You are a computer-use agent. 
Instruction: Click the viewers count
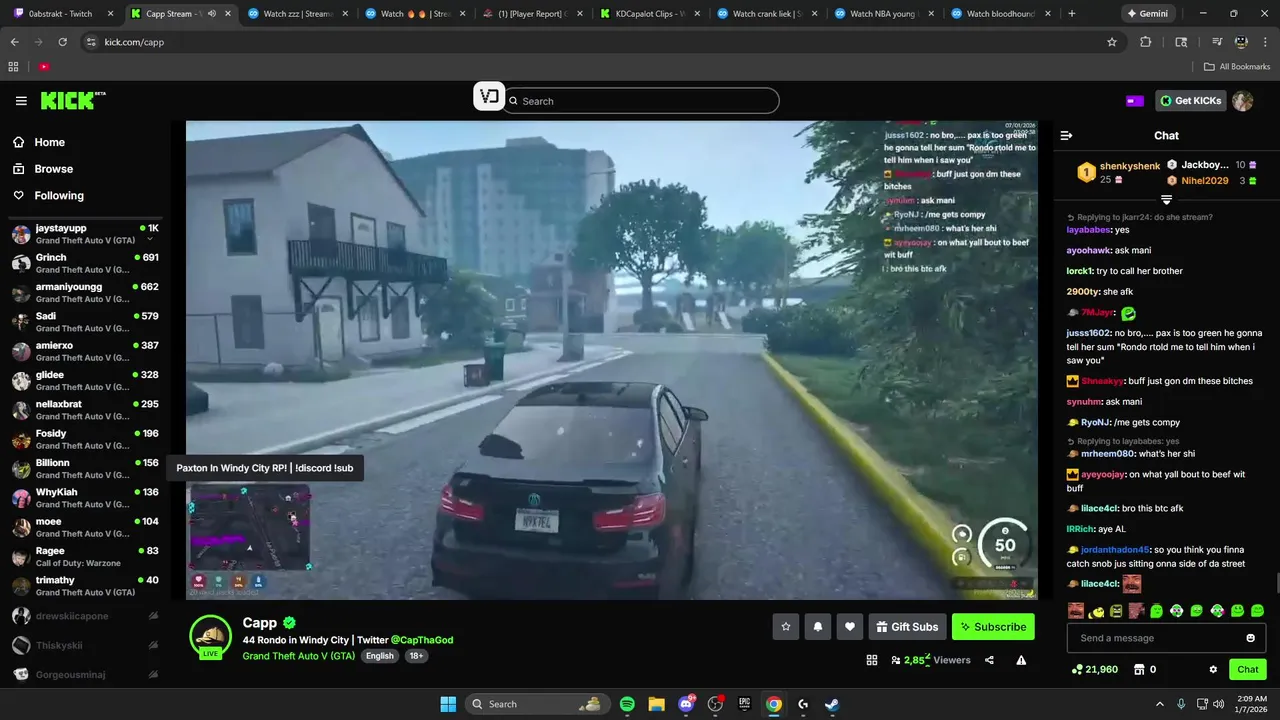[x=931, y=660]
